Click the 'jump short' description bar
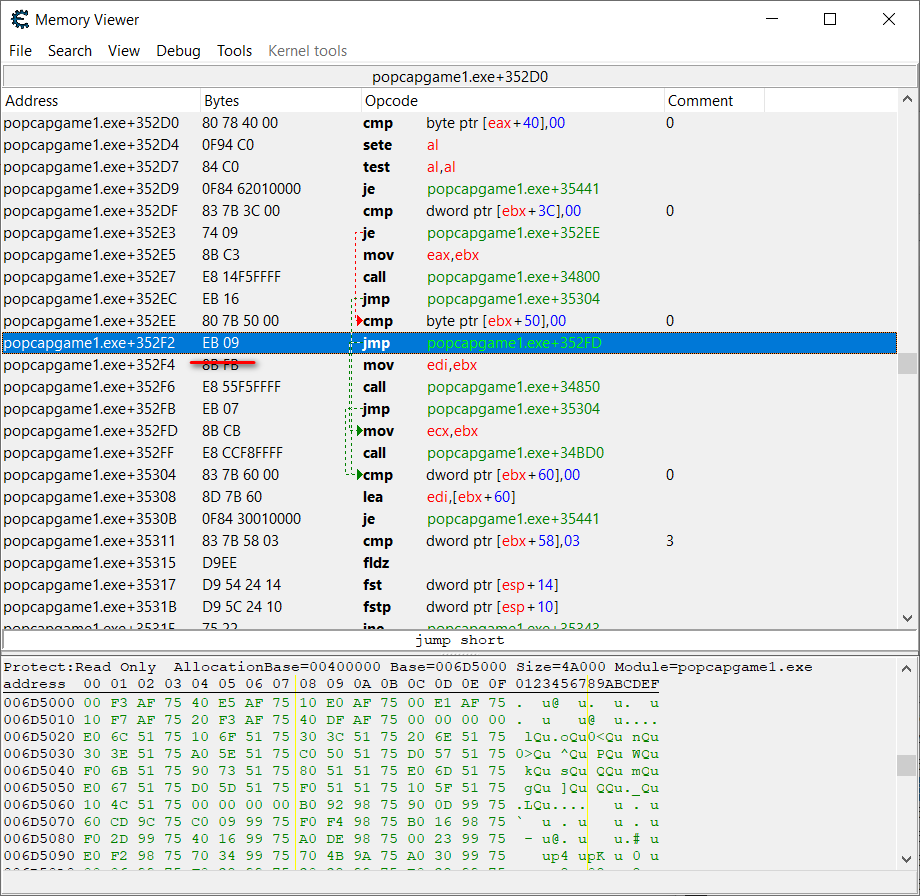920x896 pixels. tap(460, 640)
